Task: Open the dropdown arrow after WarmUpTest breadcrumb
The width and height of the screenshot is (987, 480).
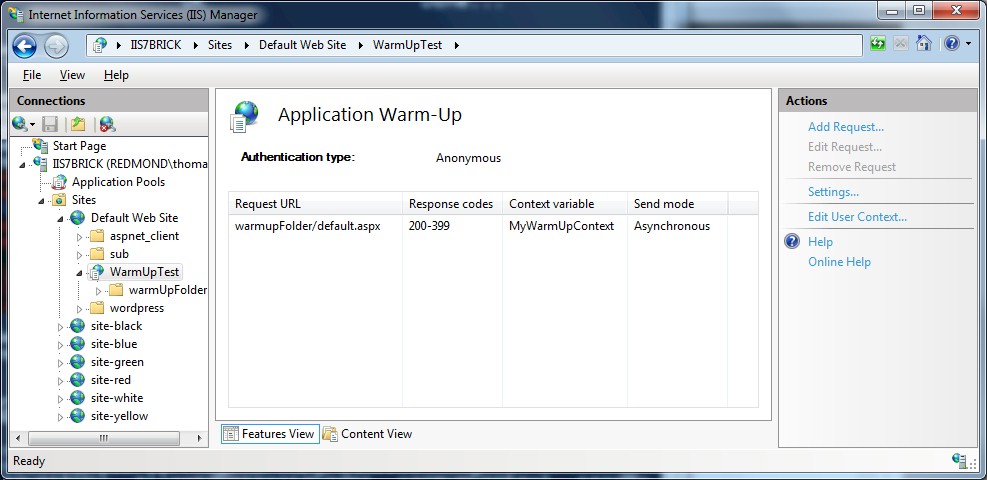Action: pyautogui.click(x=456, y=45)
